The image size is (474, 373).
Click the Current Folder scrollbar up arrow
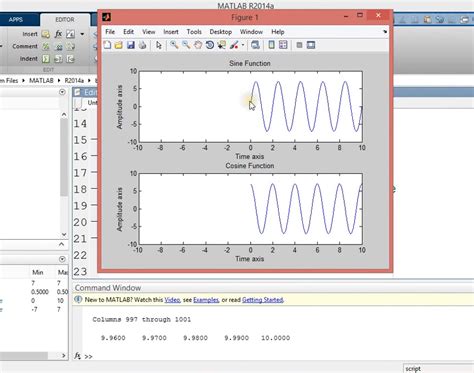[64, 115]
